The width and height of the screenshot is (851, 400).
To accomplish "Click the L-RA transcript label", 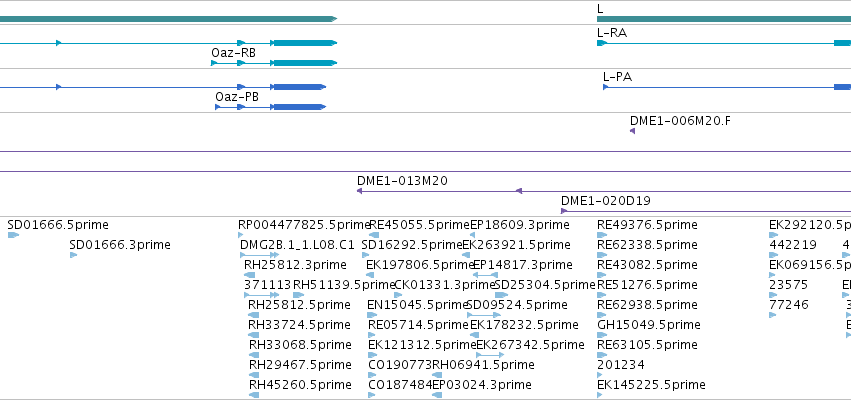I will 612,33.
